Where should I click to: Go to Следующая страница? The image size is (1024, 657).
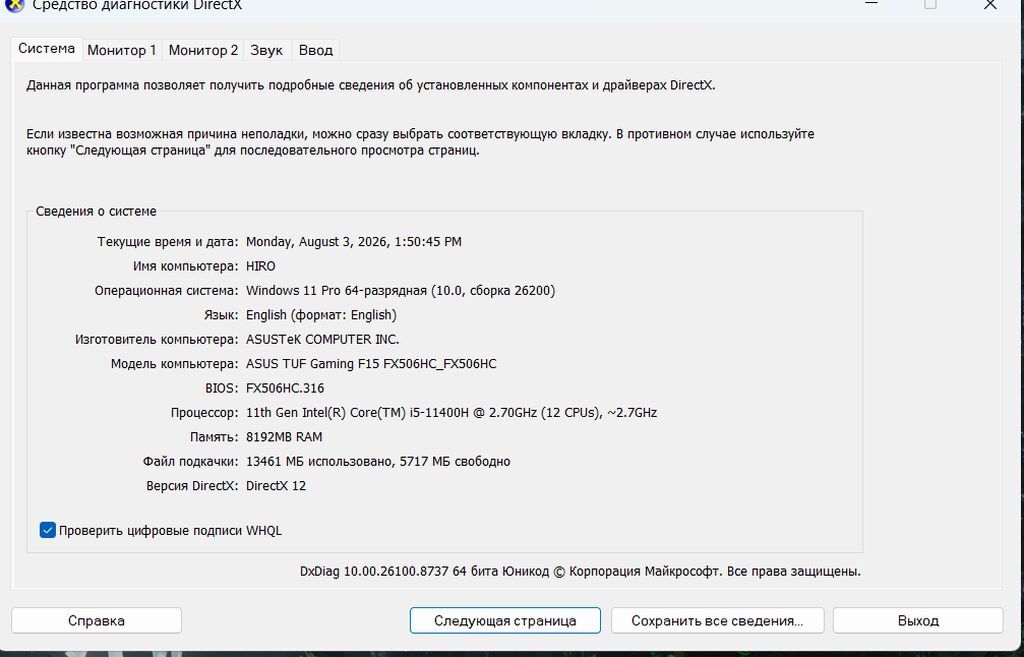coord(505,620)
